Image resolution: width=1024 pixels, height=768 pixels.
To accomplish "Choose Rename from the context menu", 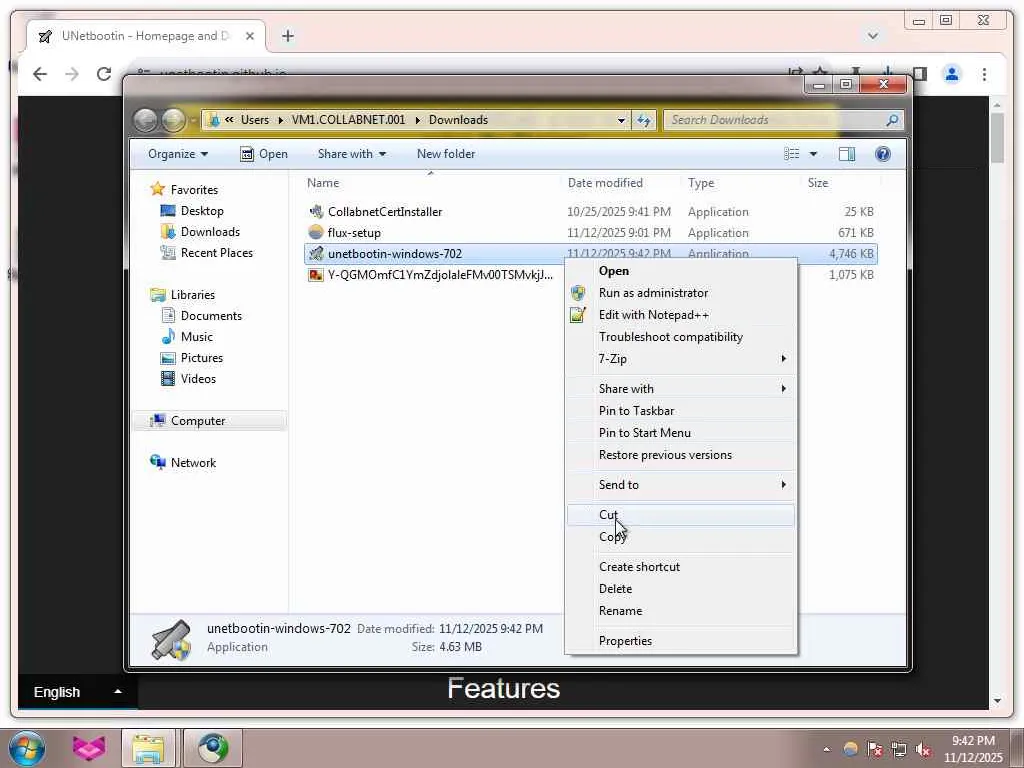I will click(x=682, y=611).
